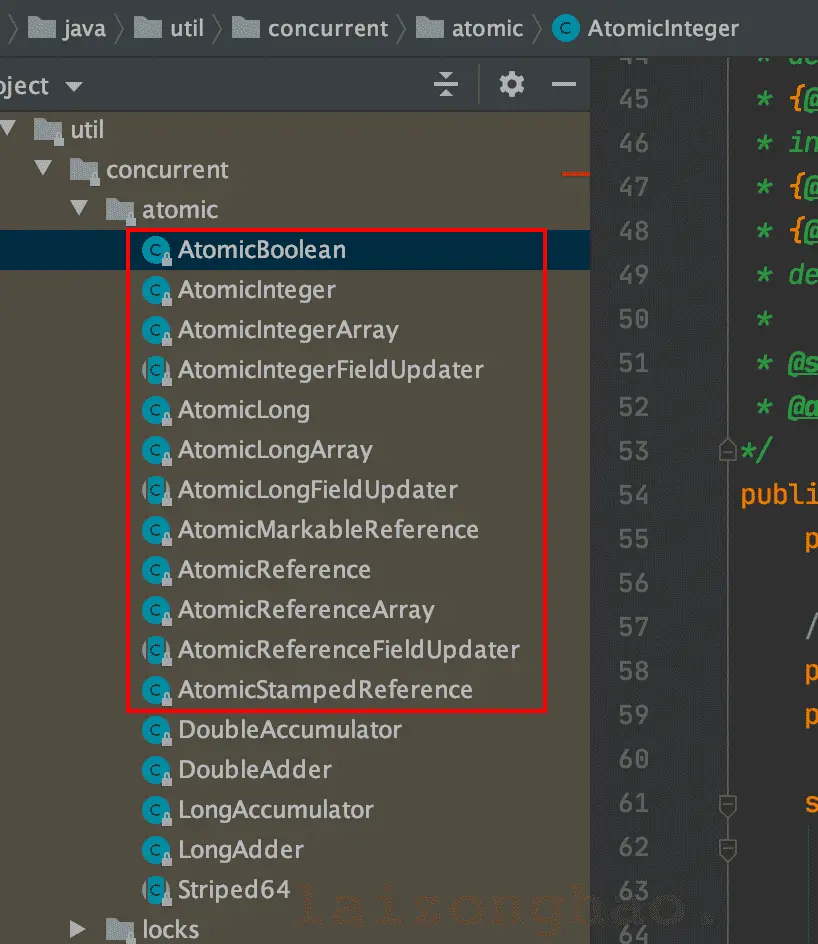Select AtomicReference in the tree
Screen dimensions: 818x944
coord(274,570)
